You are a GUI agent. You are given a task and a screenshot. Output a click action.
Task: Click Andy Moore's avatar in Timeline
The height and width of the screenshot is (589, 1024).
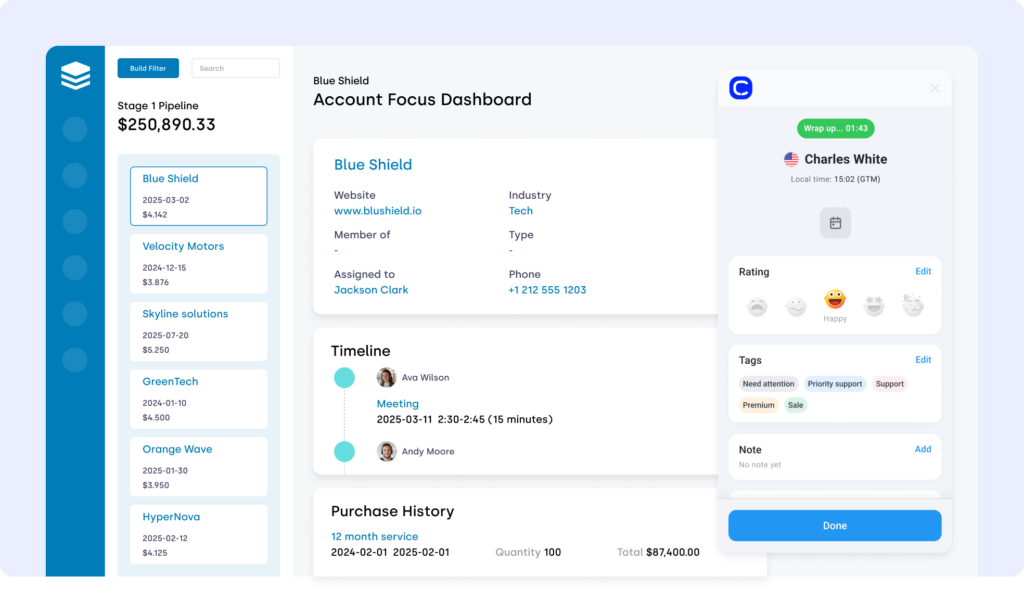pyautogui.click(x=386, y=452)
